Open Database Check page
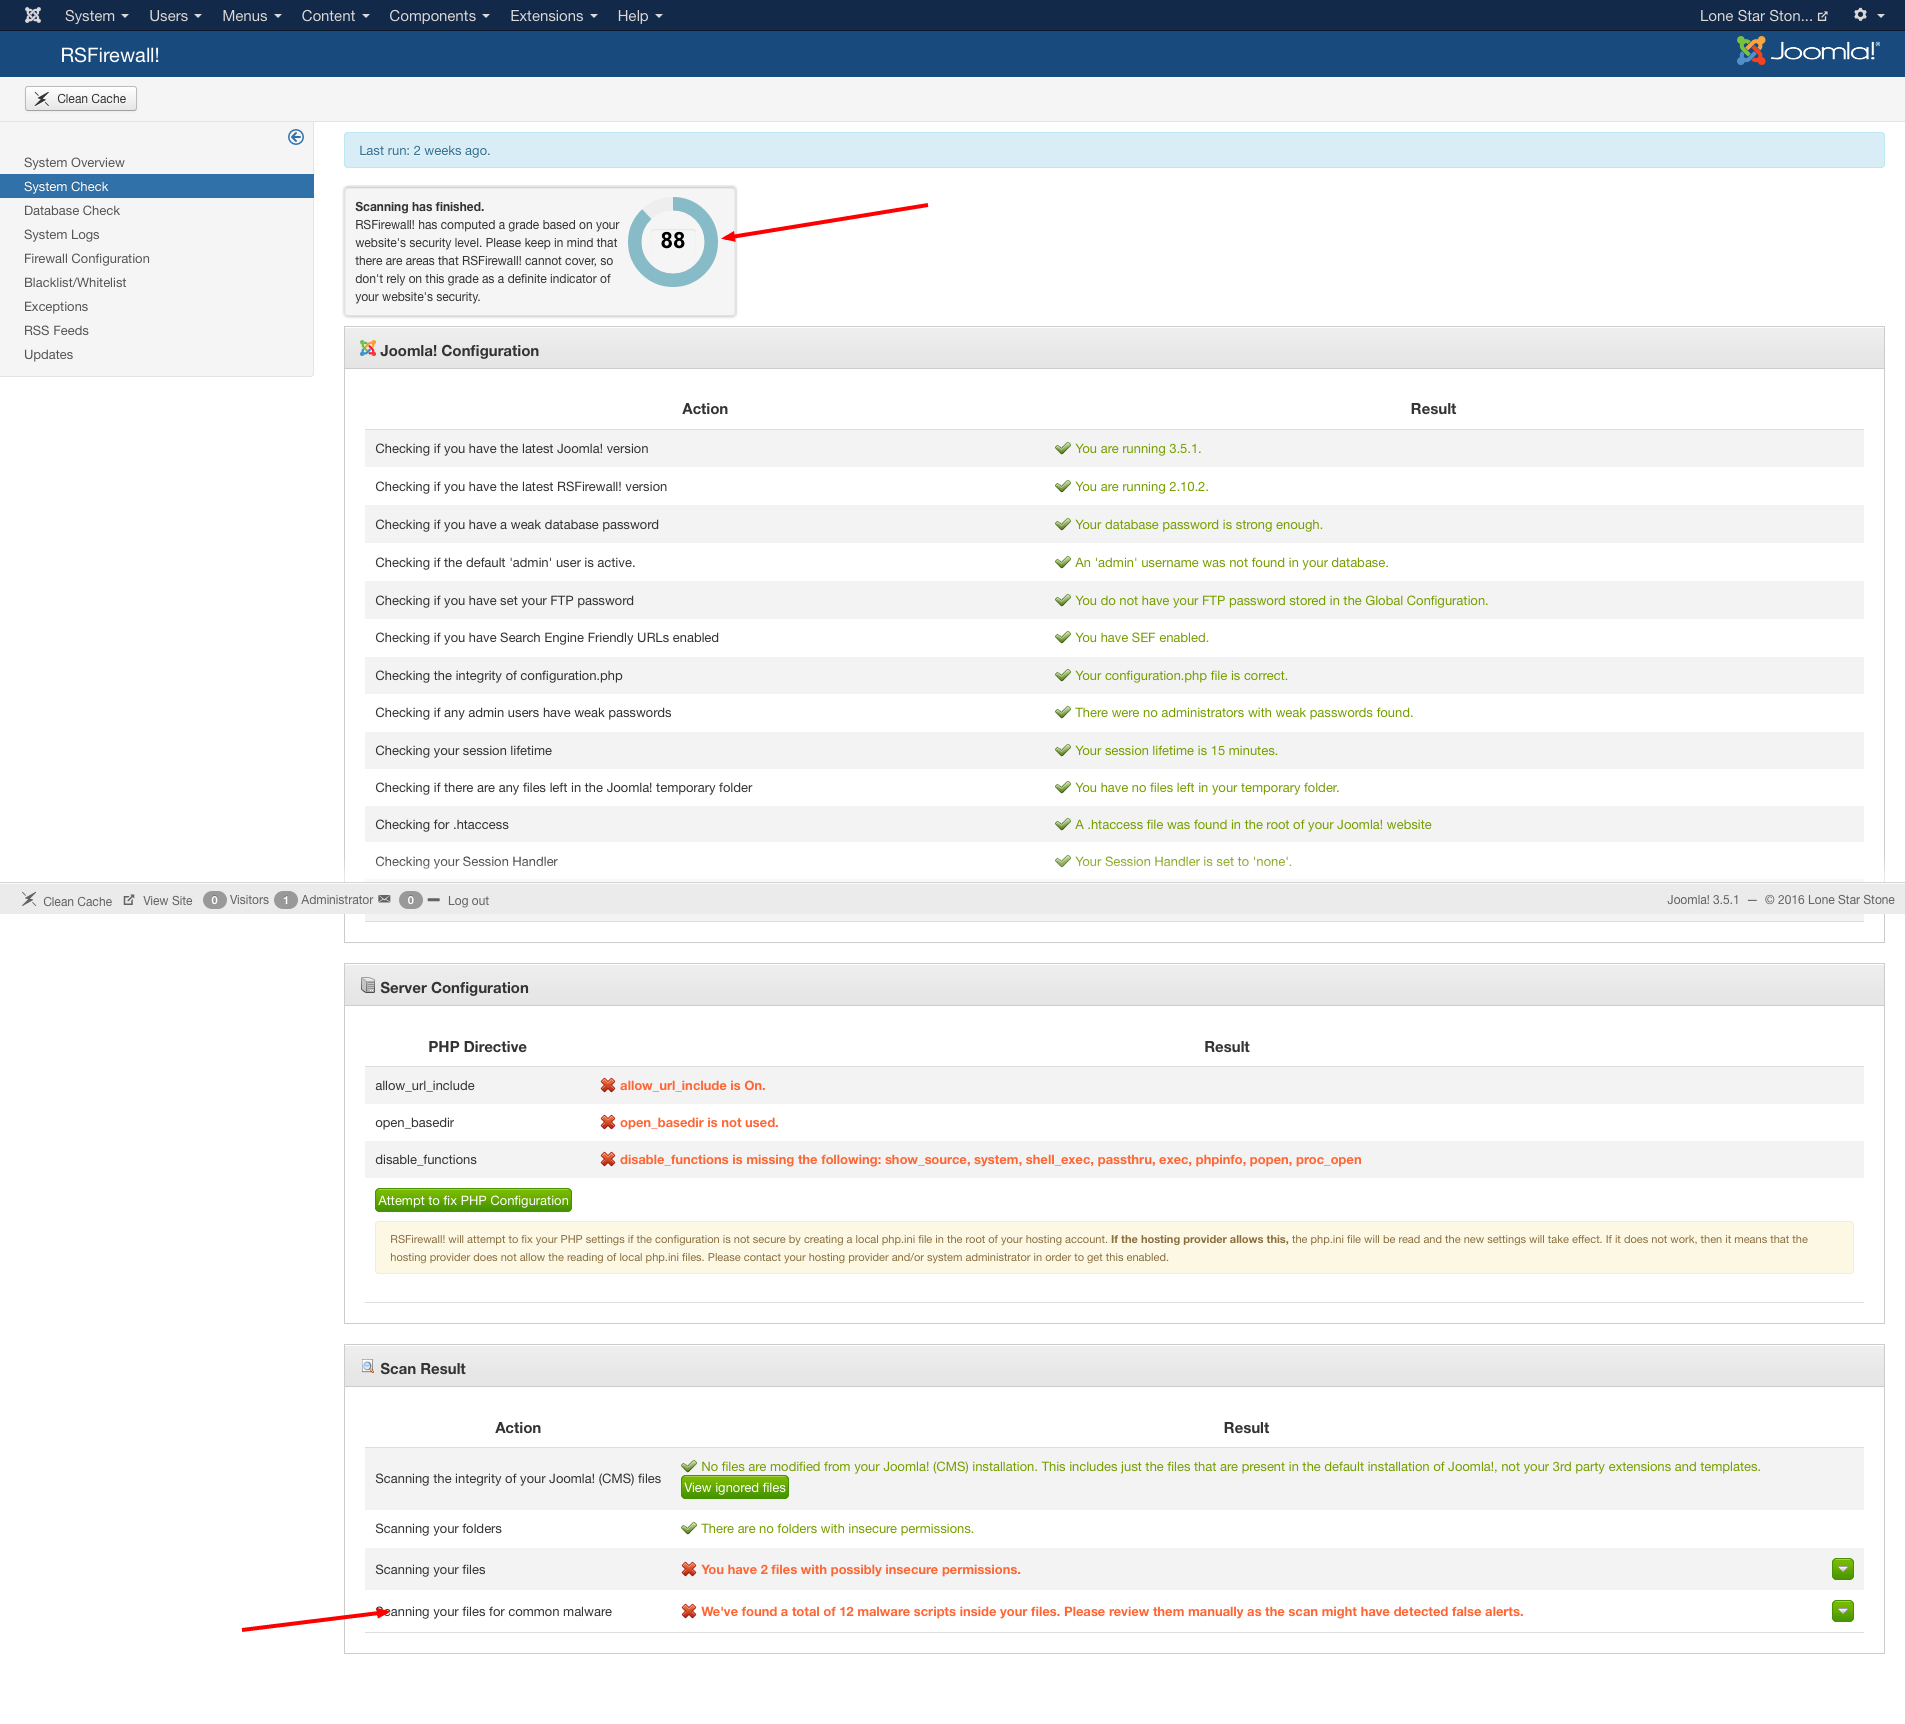 pyautogui.click(x=72, y=210)
